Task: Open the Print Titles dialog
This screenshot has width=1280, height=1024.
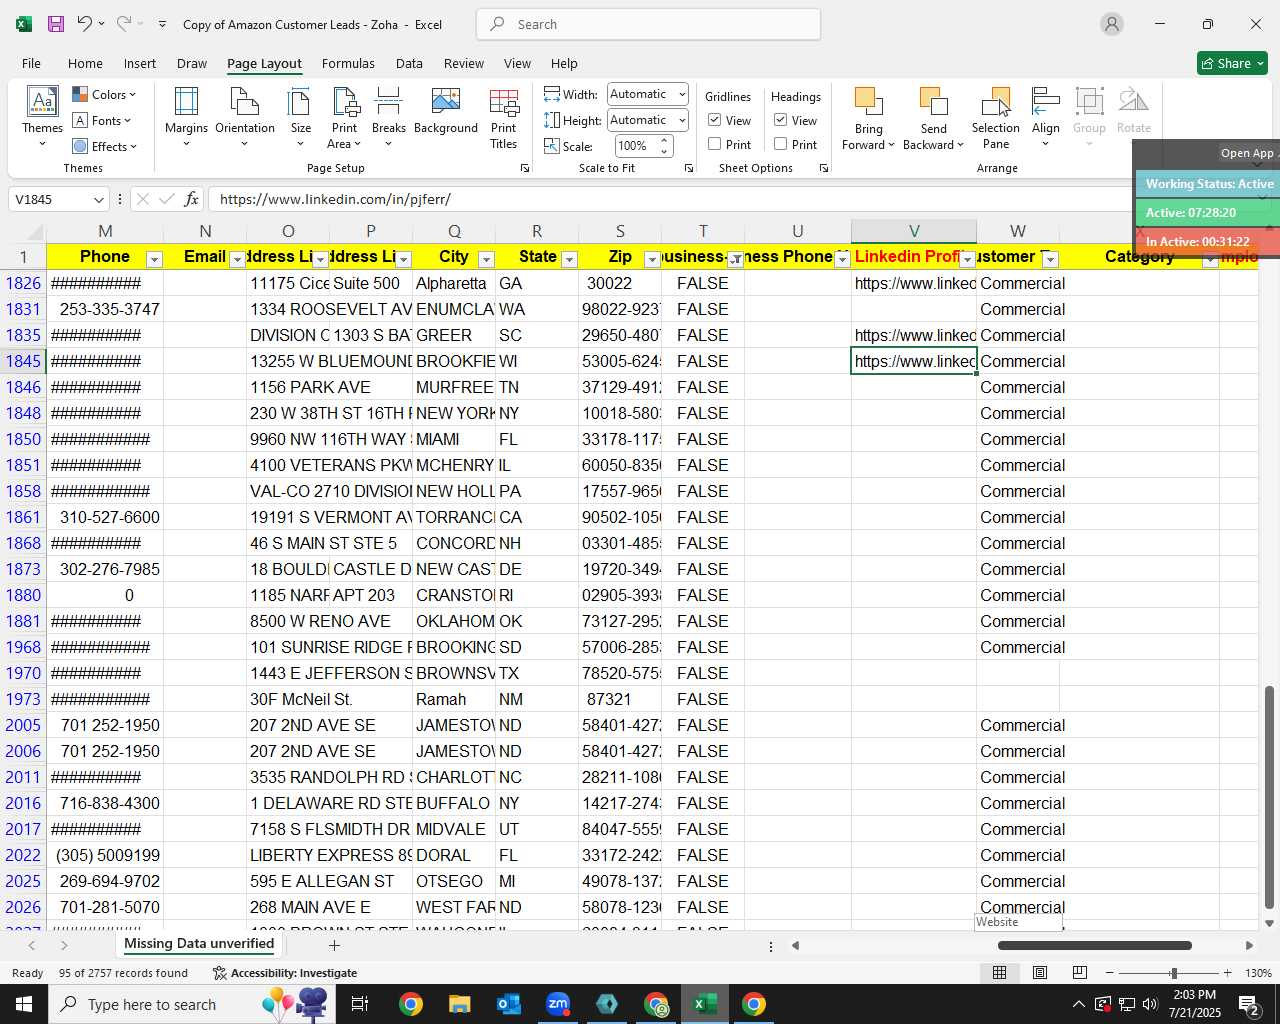Action: [x=504, y=118]
